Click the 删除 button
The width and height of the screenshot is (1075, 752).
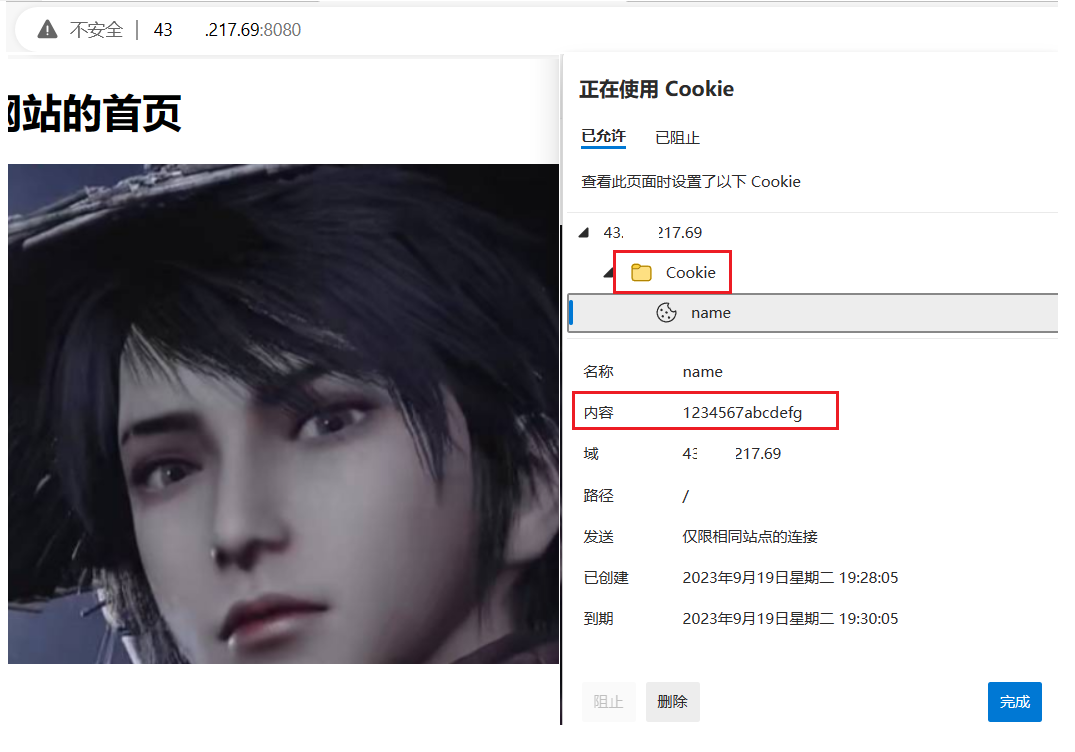[x=673, y=701]
